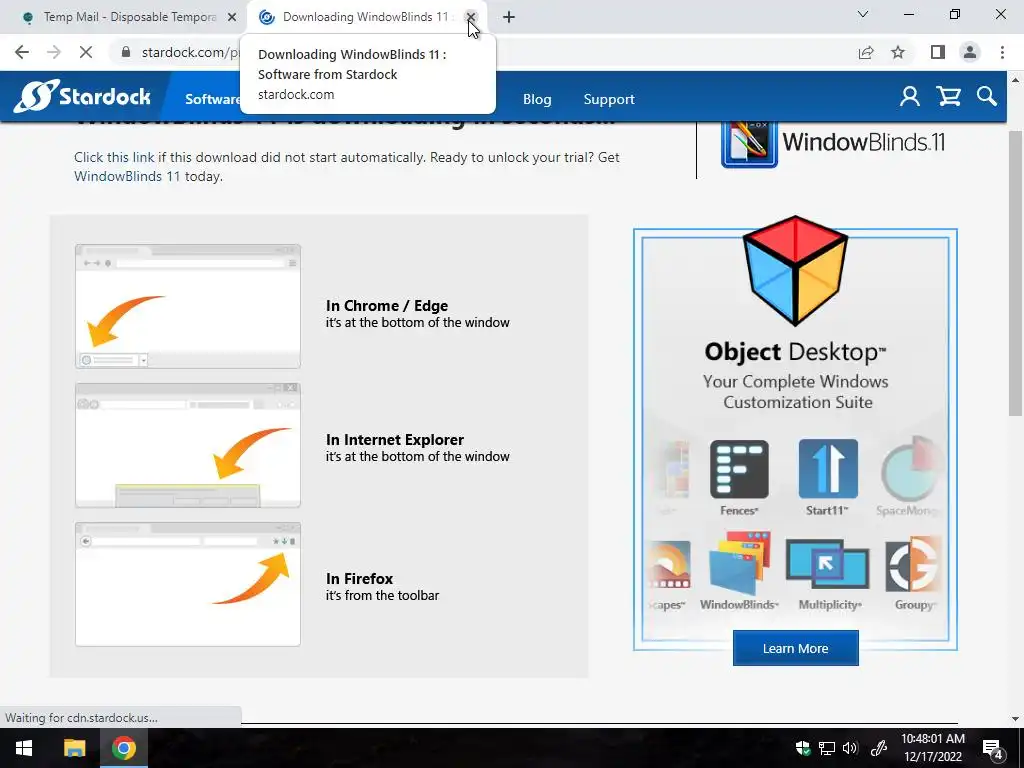The image size is (1024, 768).
Task: Open the Chrome three-dot menu
Action: click(1002, 52)
